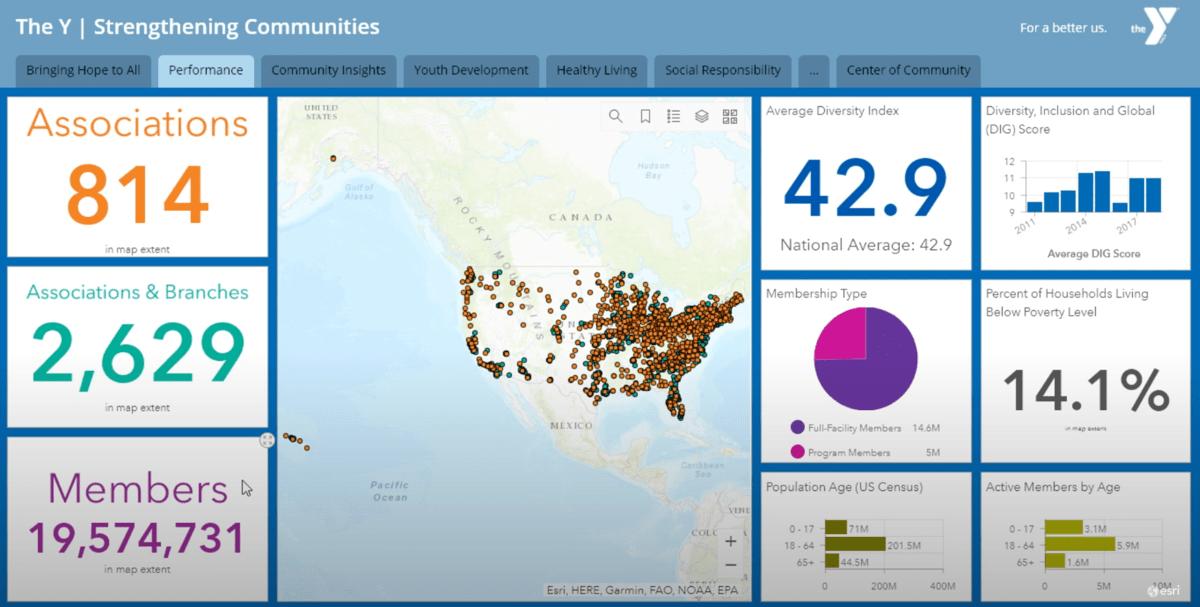Screen dimensions: 1200x607
Task: Click the 14.1% poverty level value
Action: (x=1086, y=390)
